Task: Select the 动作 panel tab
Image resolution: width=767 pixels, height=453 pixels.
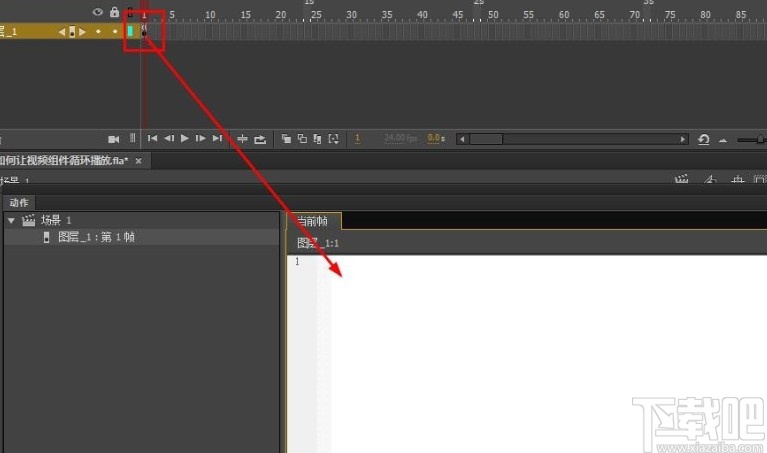Action: tap(19, 203)
